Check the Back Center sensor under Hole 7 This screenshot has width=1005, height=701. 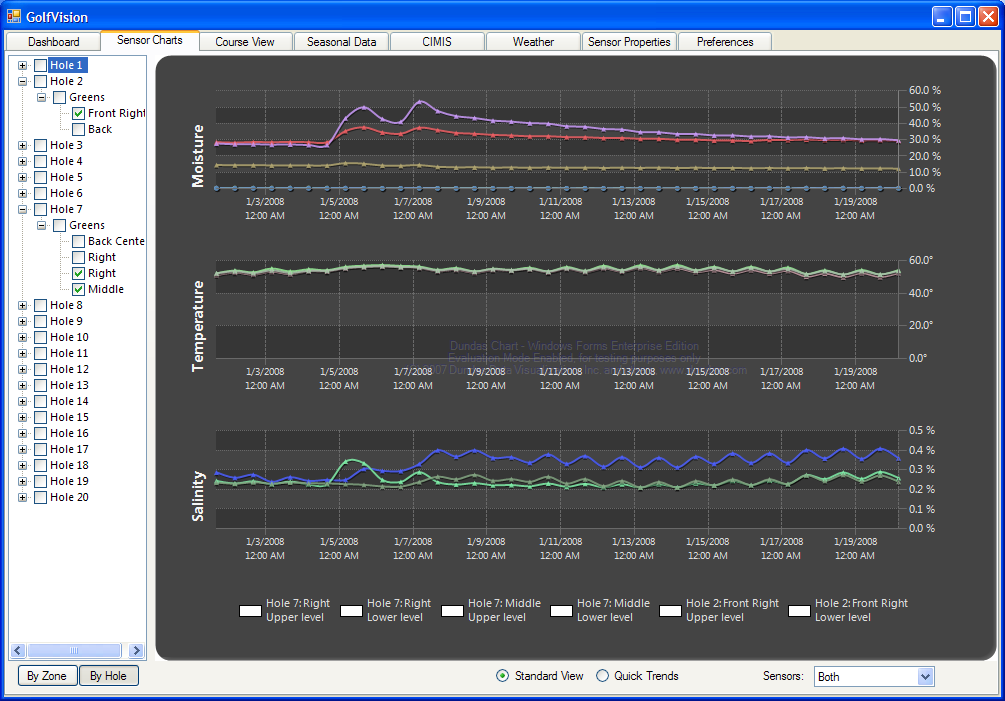click(x=79, y=242)
